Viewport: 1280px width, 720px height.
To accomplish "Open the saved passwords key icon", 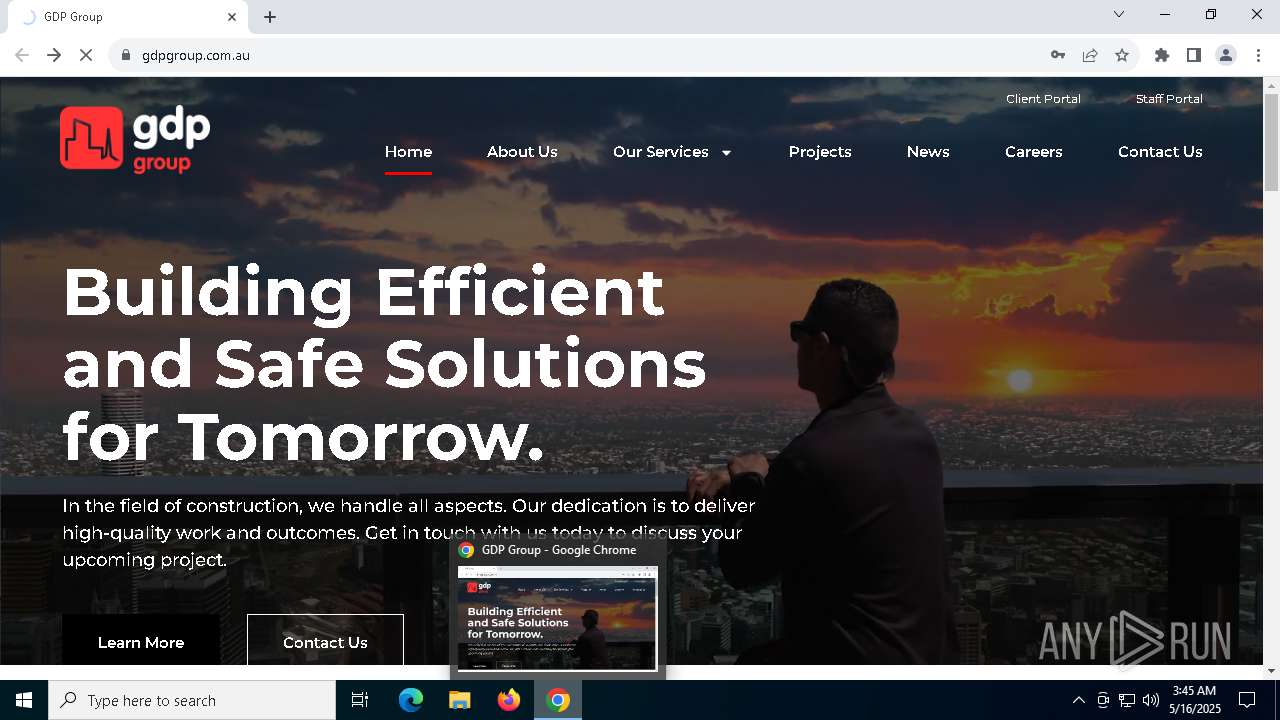I will tap(1058, 55).
